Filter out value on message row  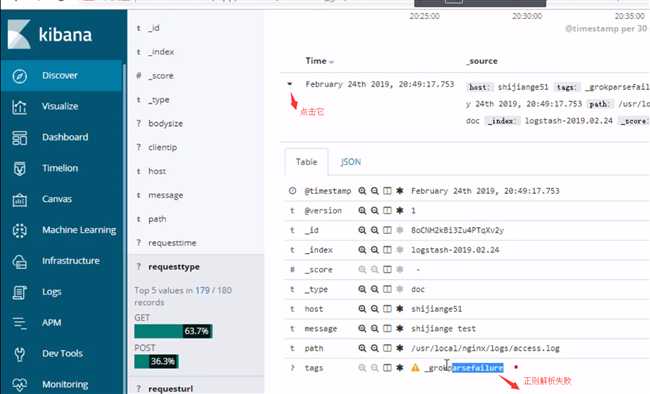(375, 328)
